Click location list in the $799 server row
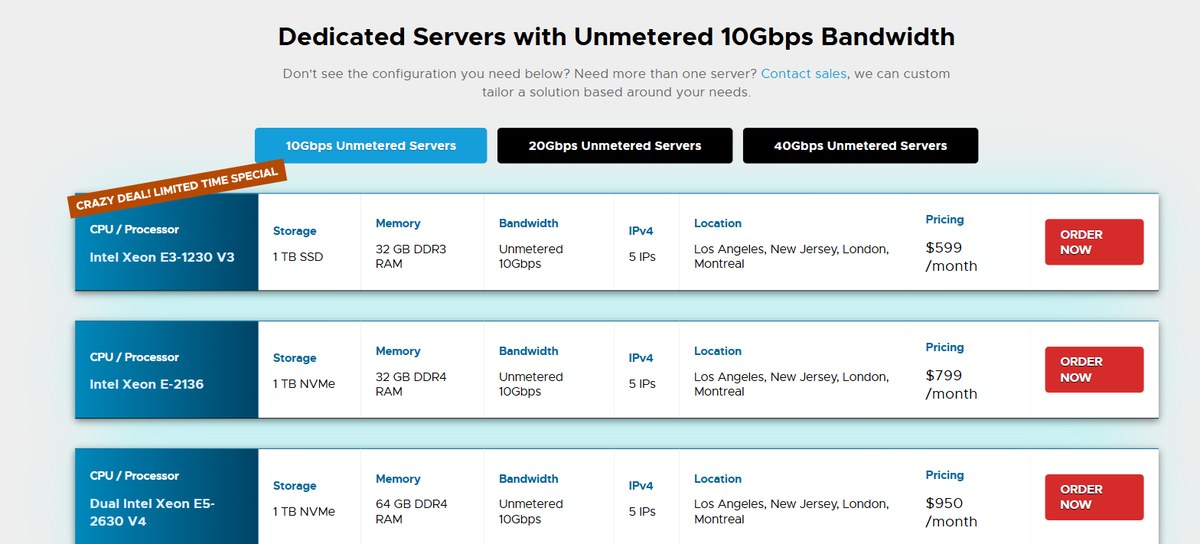 click(x=791, y=384)
